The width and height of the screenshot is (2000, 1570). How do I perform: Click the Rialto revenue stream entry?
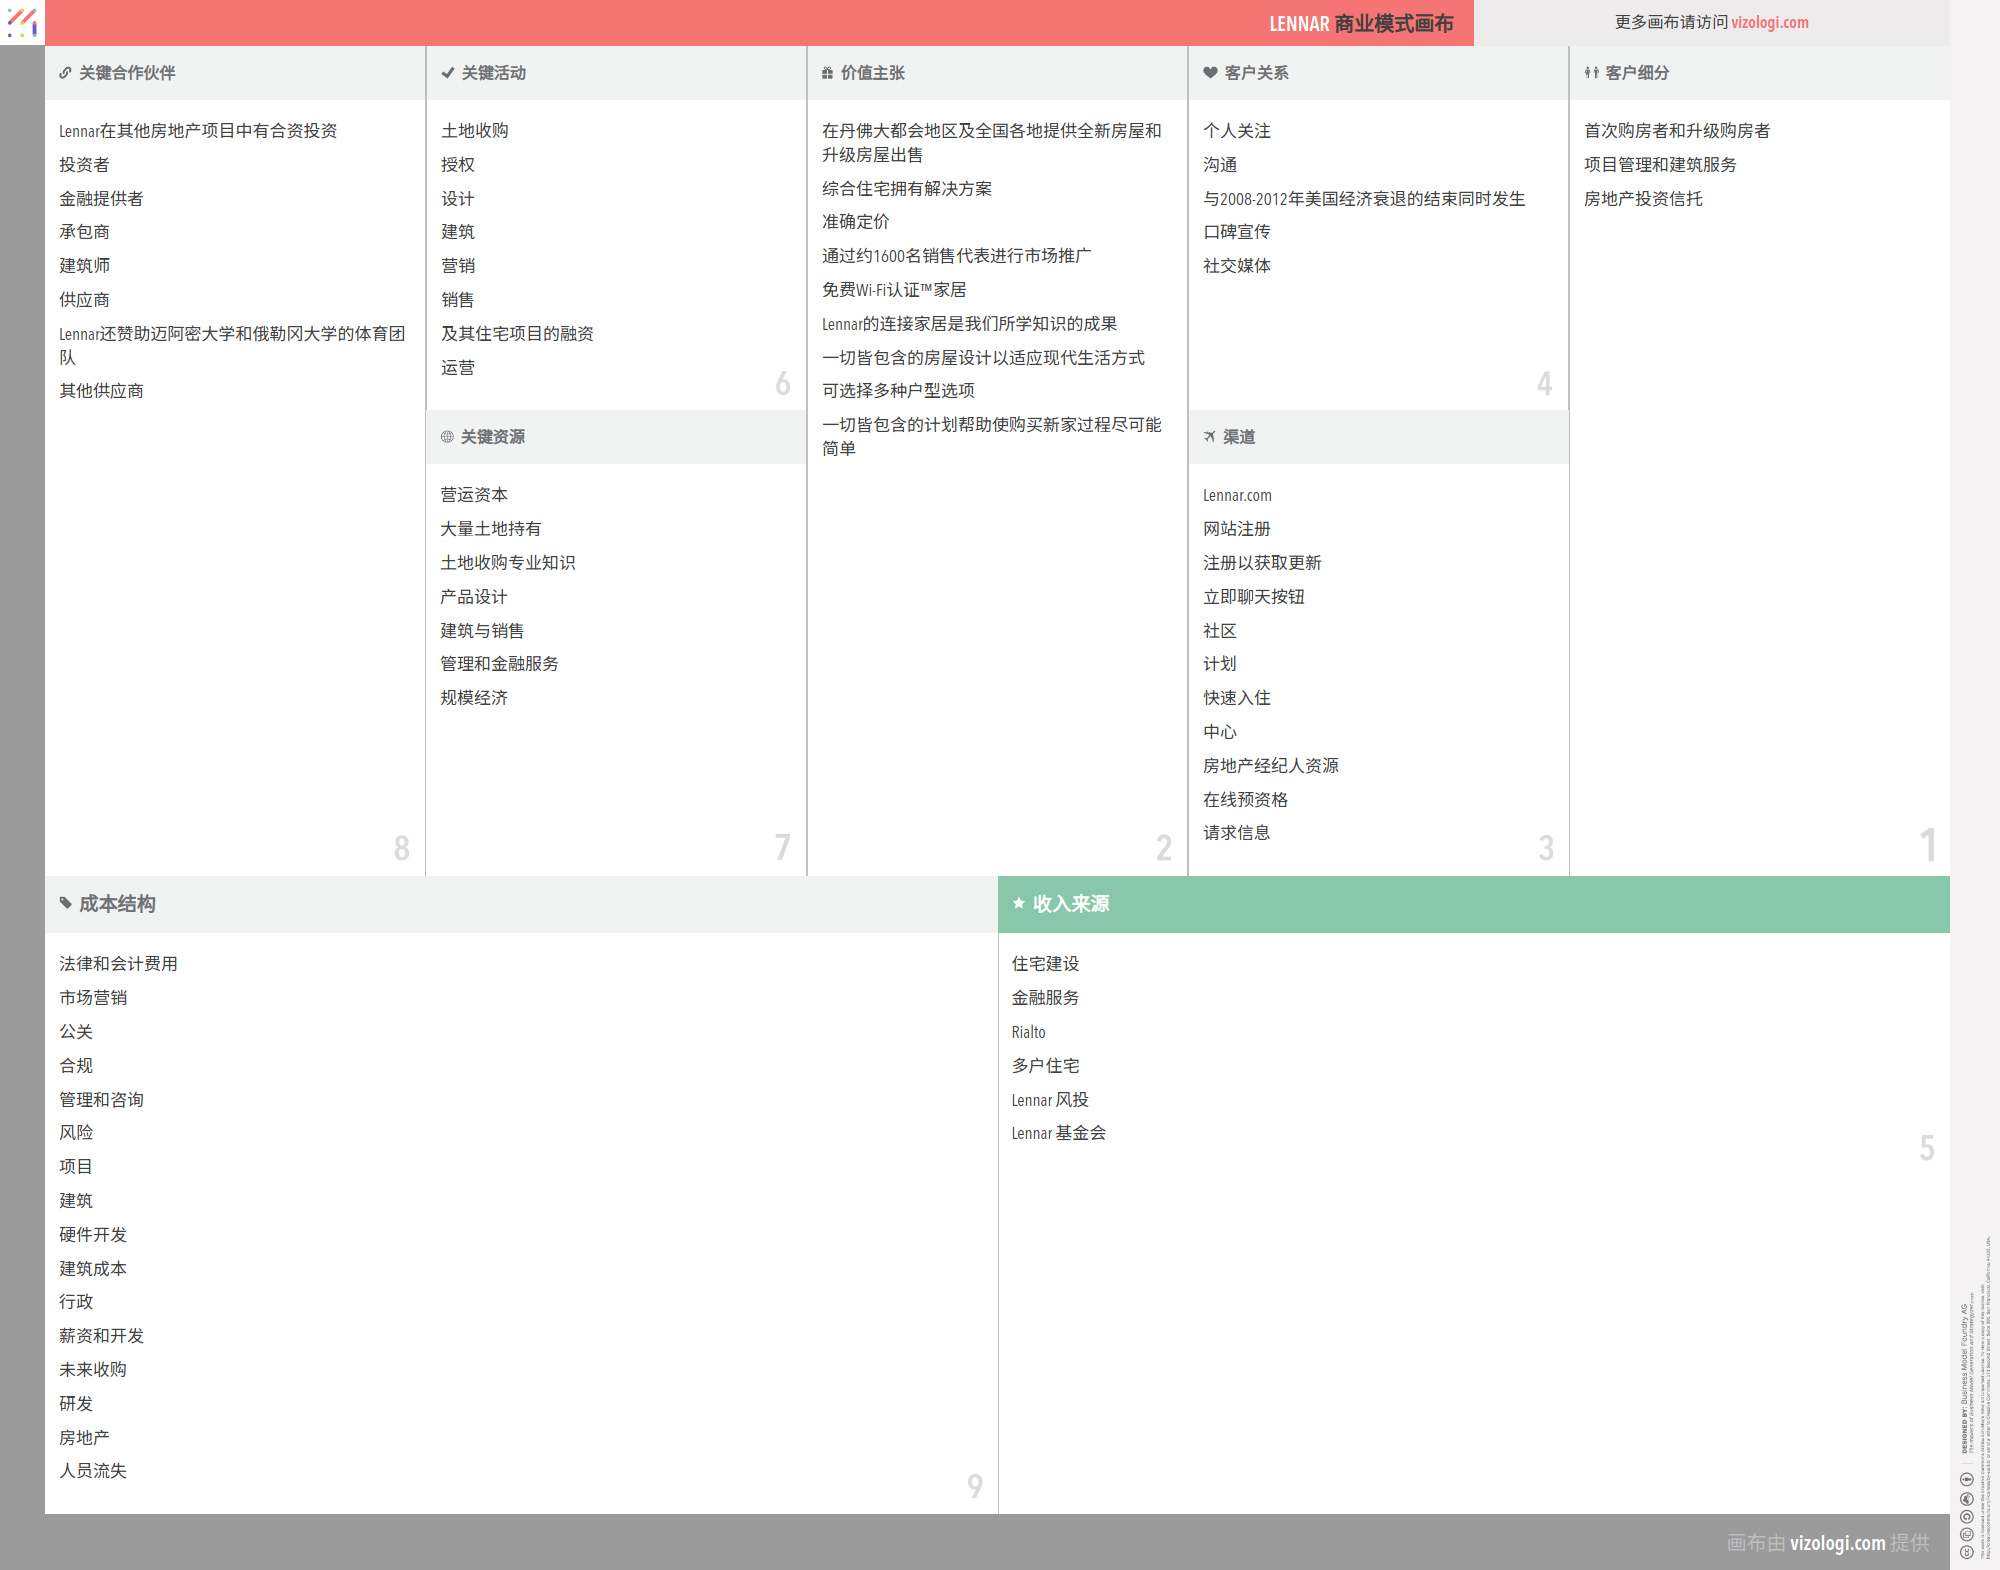[1028, 1032]
